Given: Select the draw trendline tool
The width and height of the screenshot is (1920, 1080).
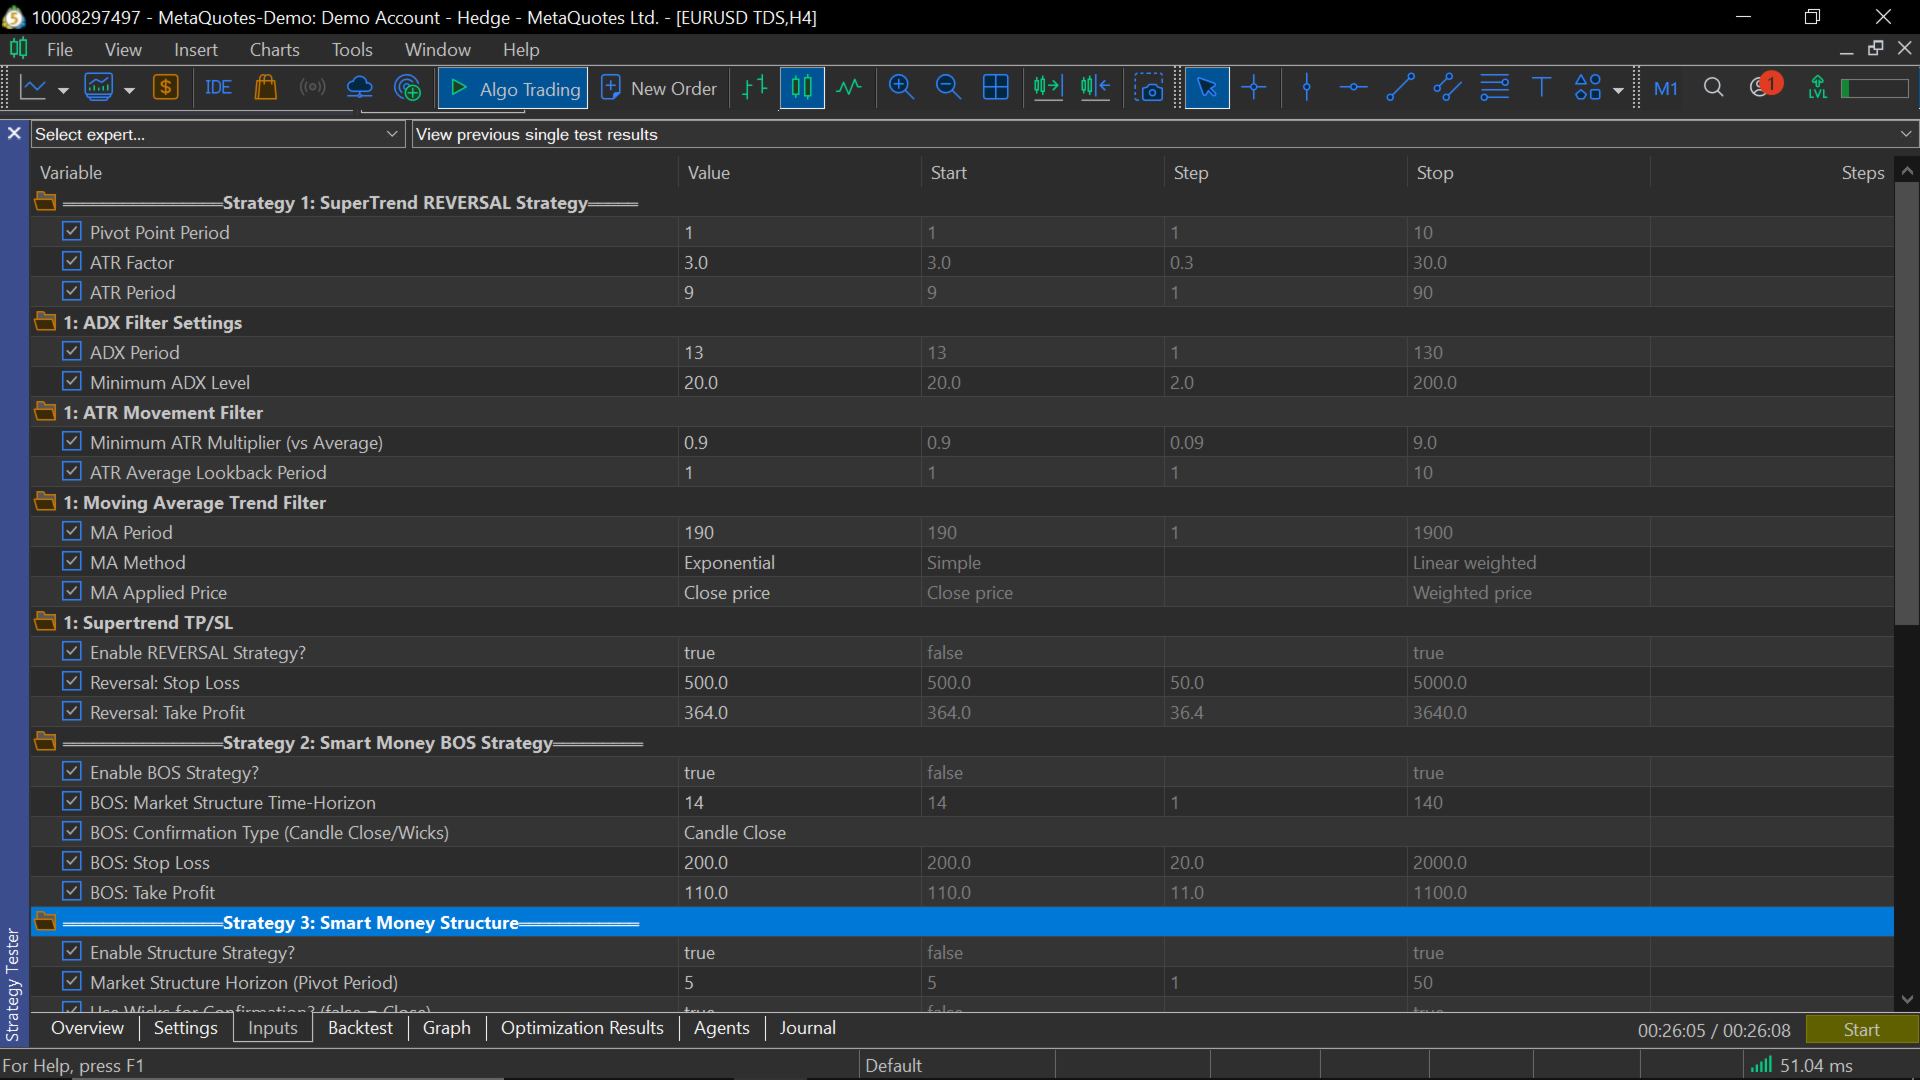Looking at the screenshot, I should pos(1400,88).
